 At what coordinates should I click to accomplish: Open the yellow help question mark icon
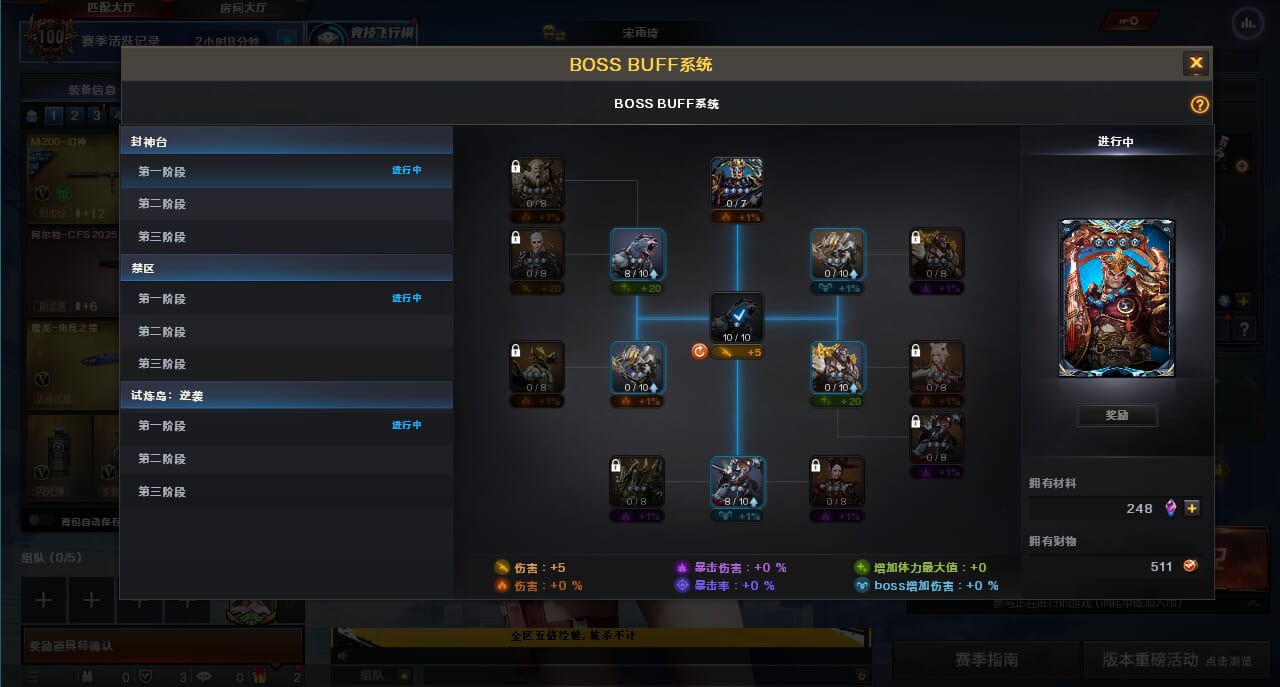click(x=1199, y=104)
